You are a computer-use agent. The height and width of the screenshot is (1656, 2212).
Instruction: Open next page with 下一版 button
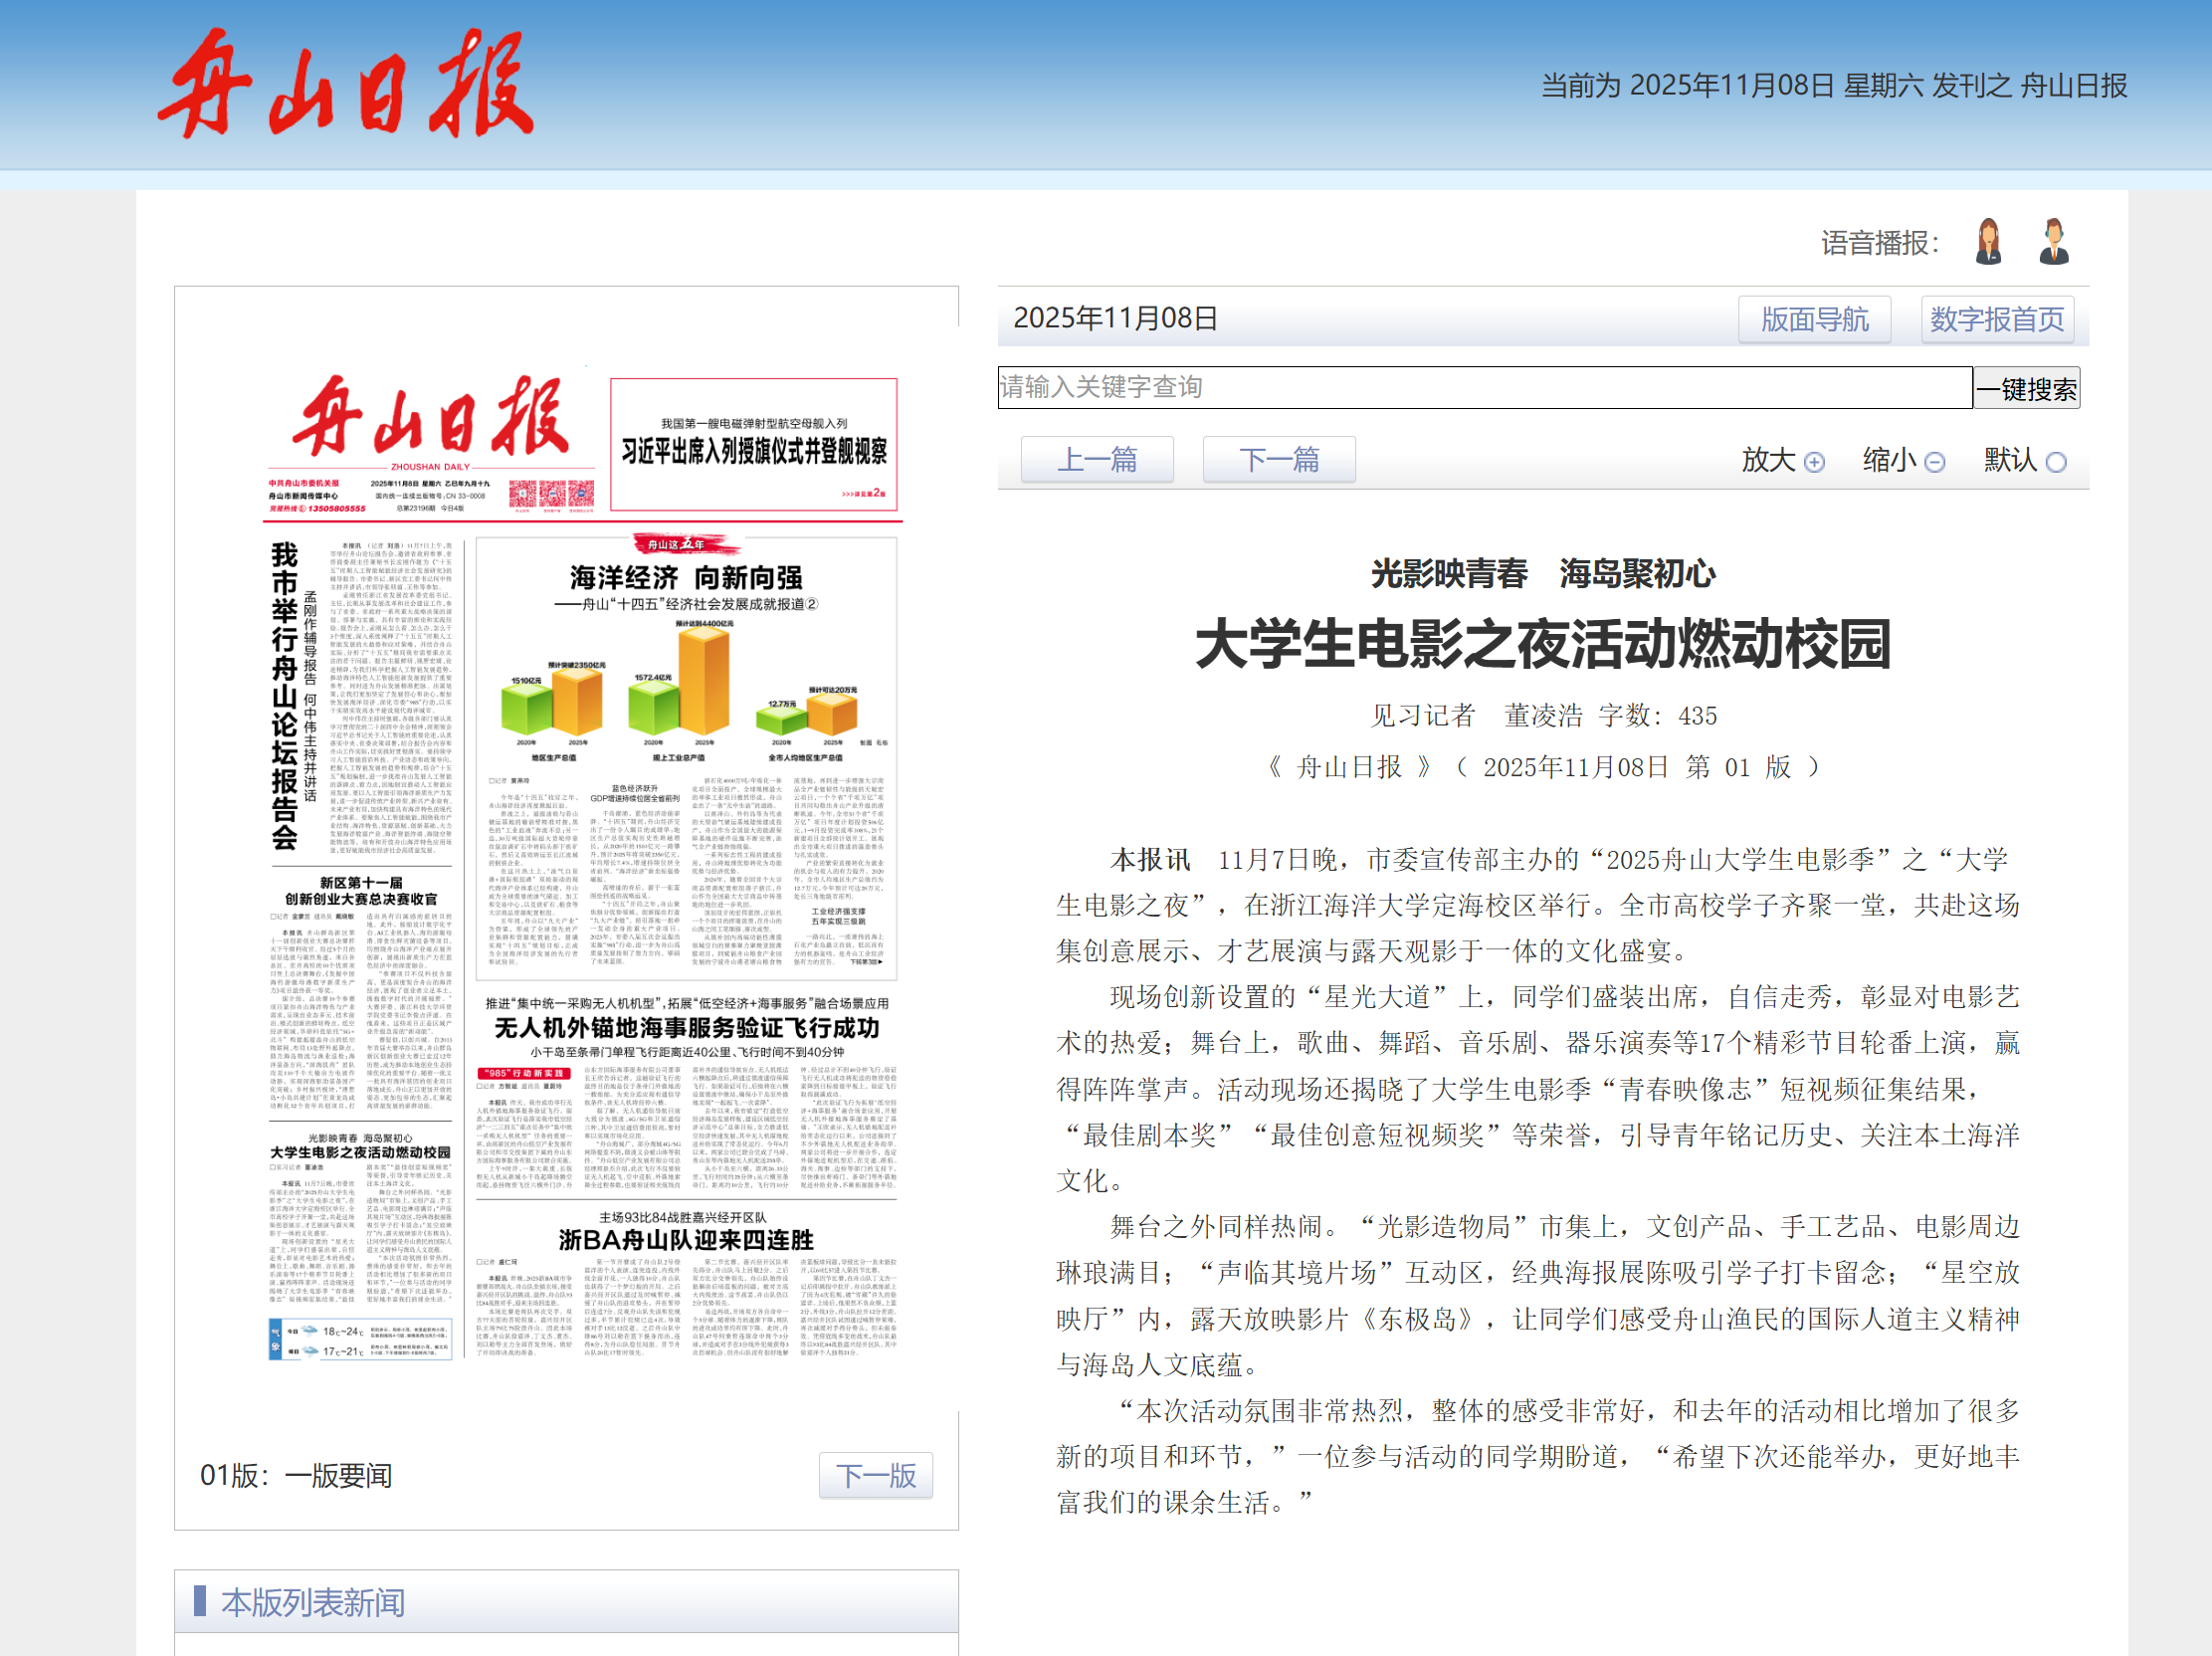point(875,1475)
